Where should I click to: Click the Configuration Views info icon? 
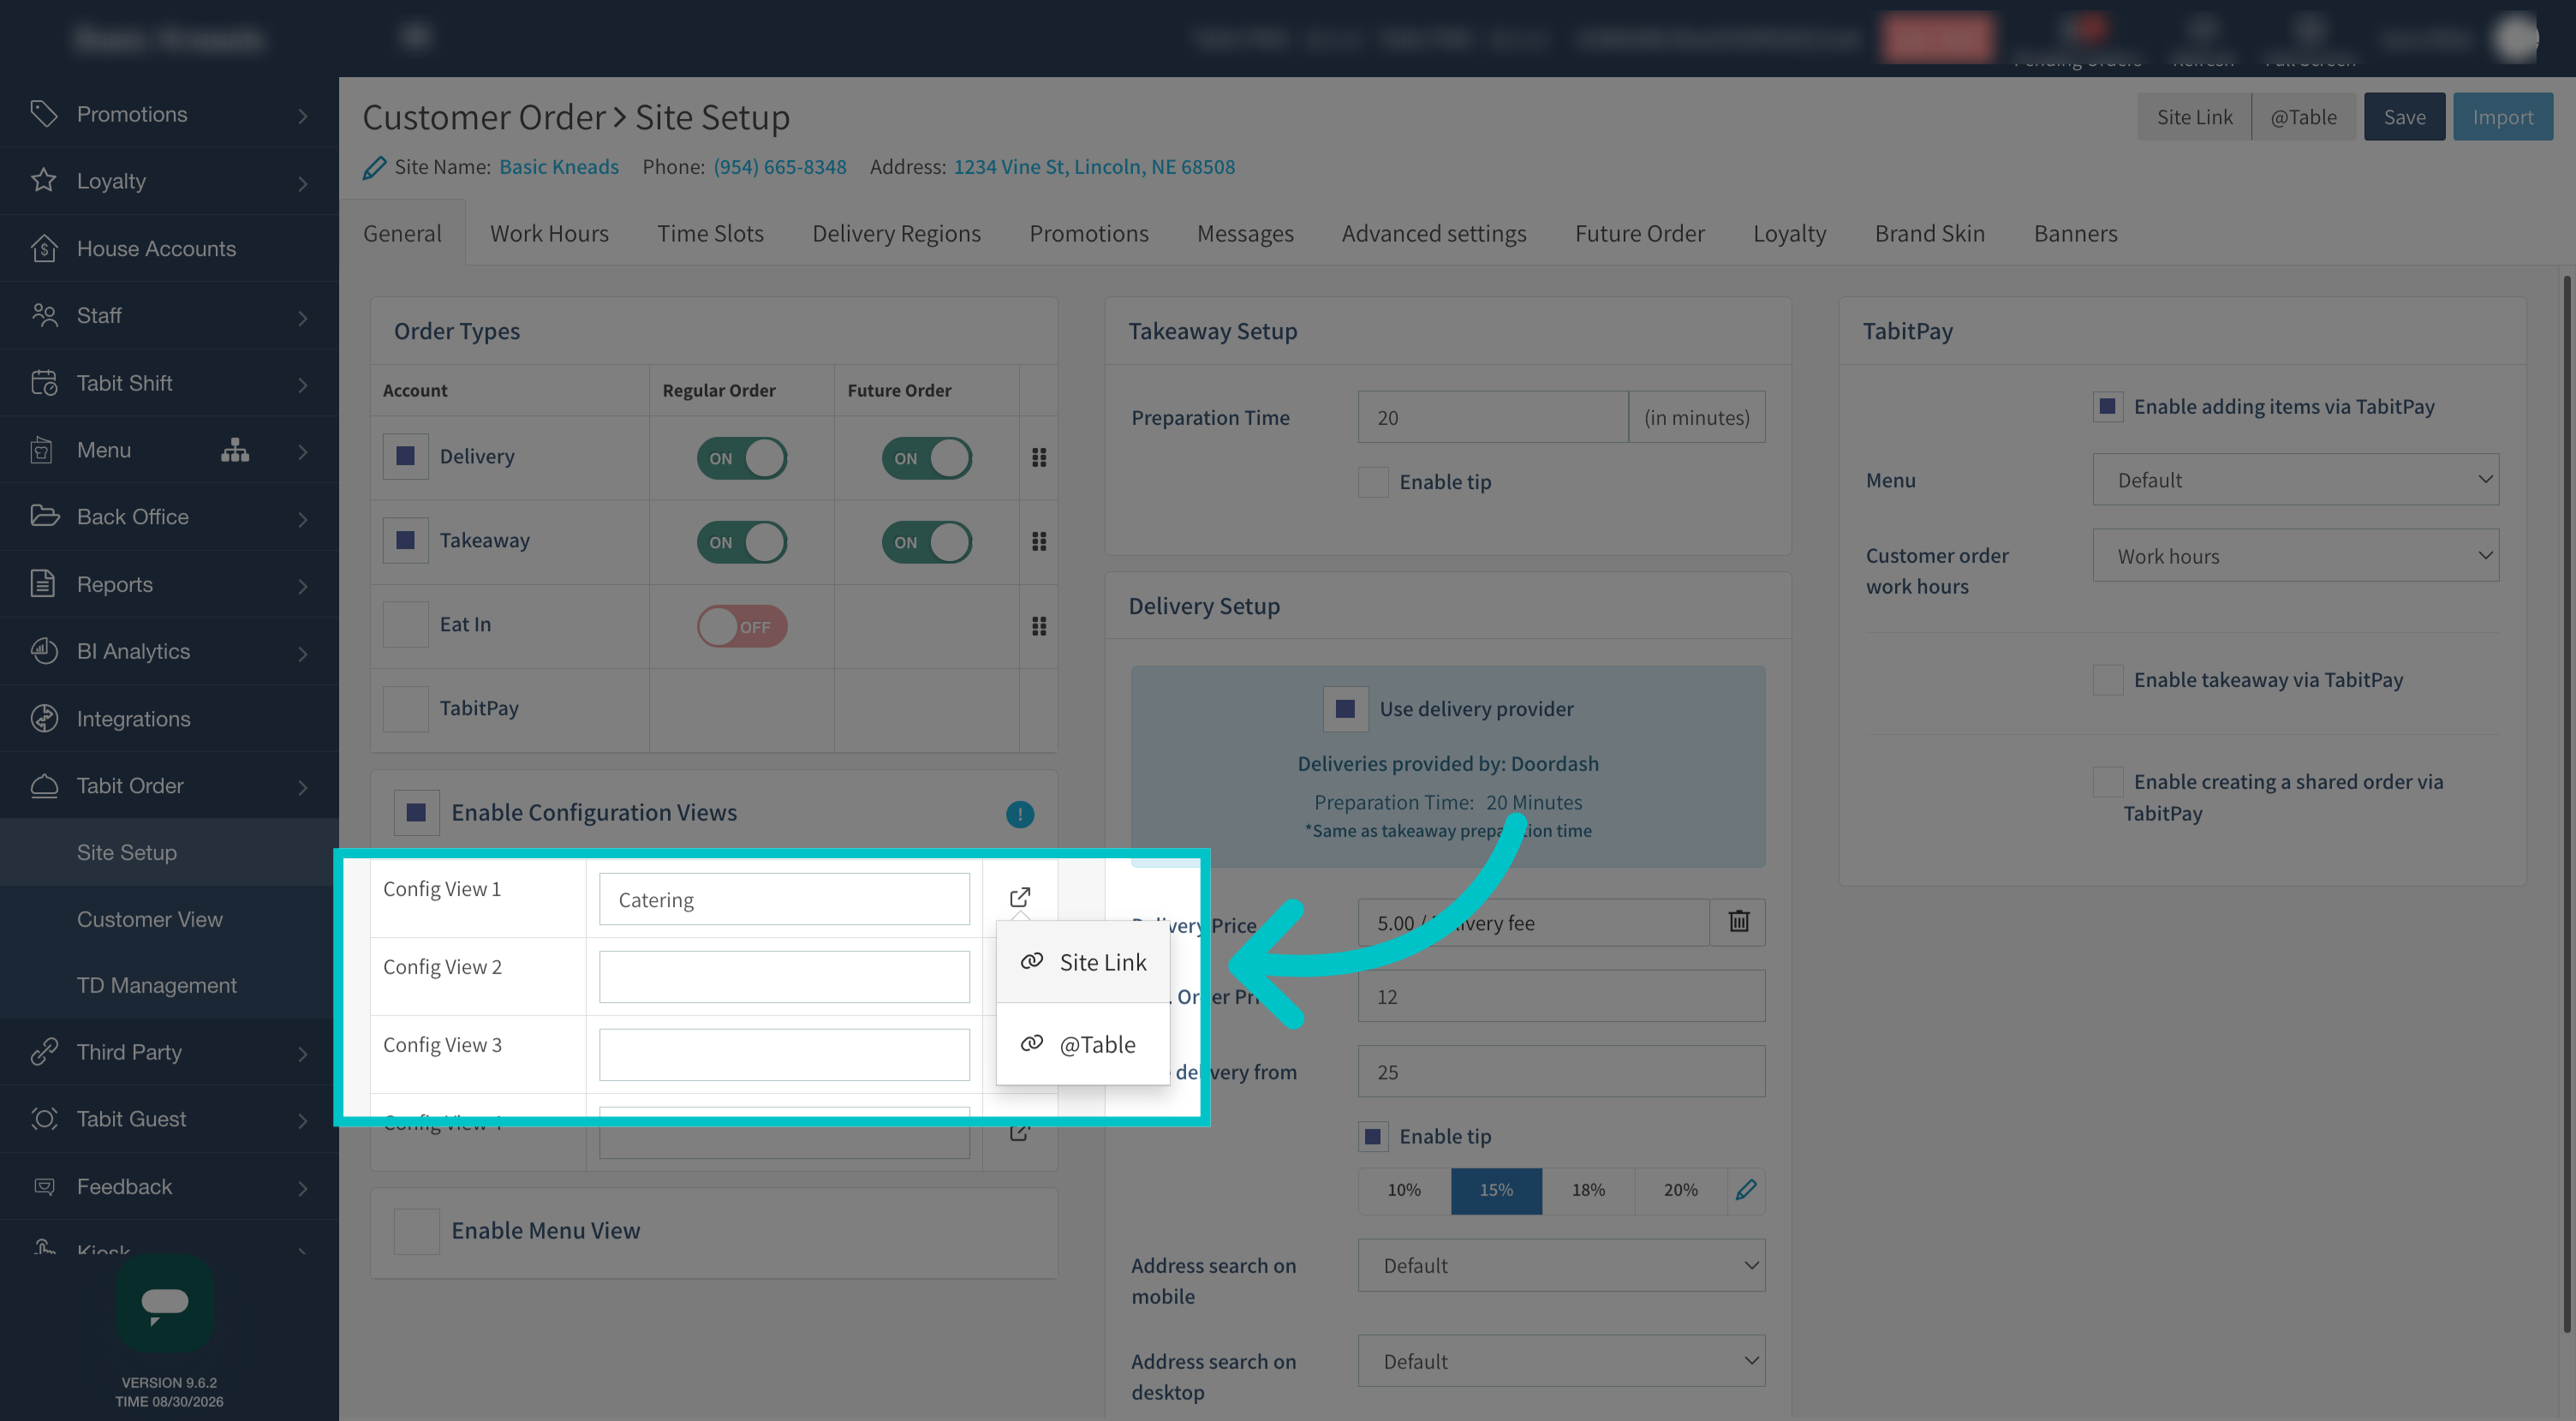pyautogui.click(x=1019, y=814)
